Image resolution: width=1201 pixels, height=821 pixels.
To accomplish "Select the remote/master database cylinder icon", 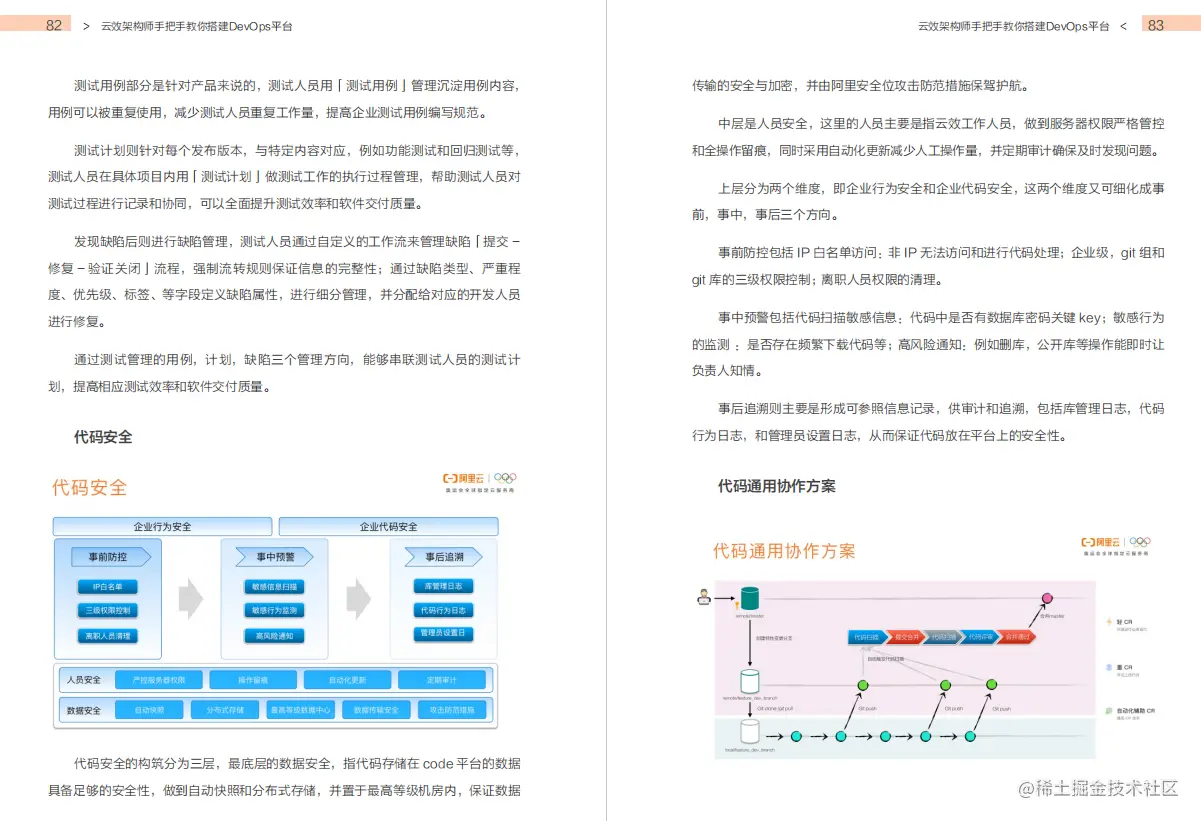I will pyautogui.click(x=750, y=598).
